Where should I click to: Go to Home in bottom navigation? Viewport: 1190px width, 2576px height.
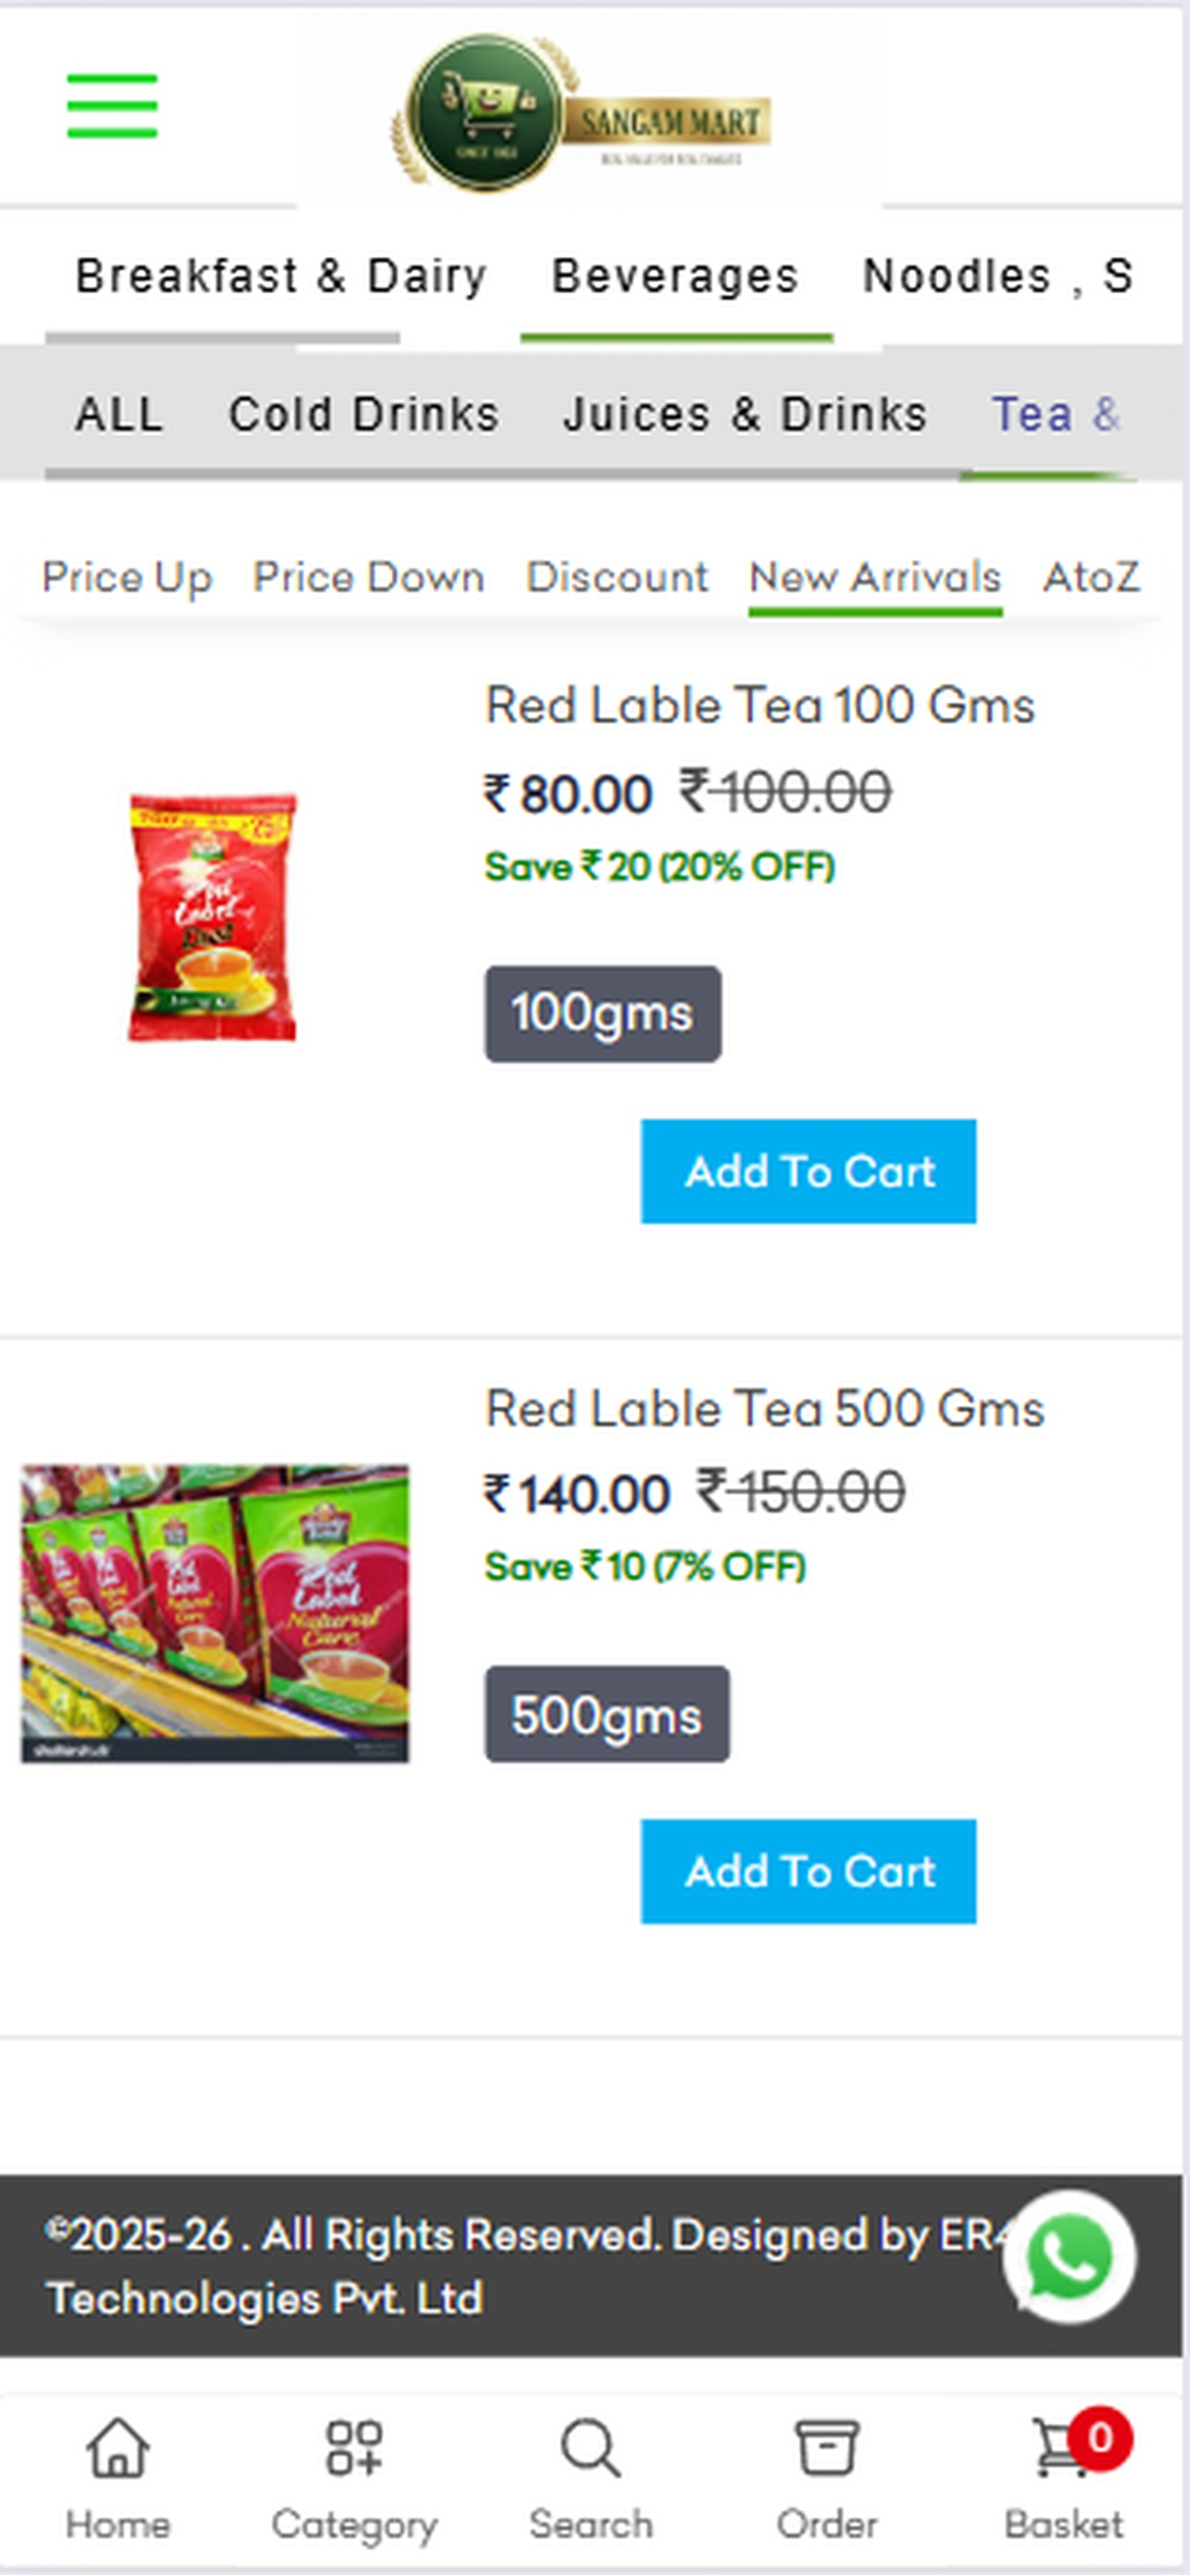pyautogui.click(x=118, y=2478)
